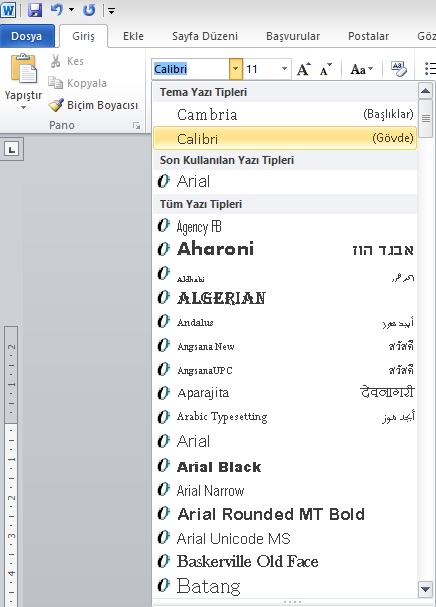Click the bullet list icon
Image resolution: width=436 pixels, height=607 pixels.
[430, 69]
